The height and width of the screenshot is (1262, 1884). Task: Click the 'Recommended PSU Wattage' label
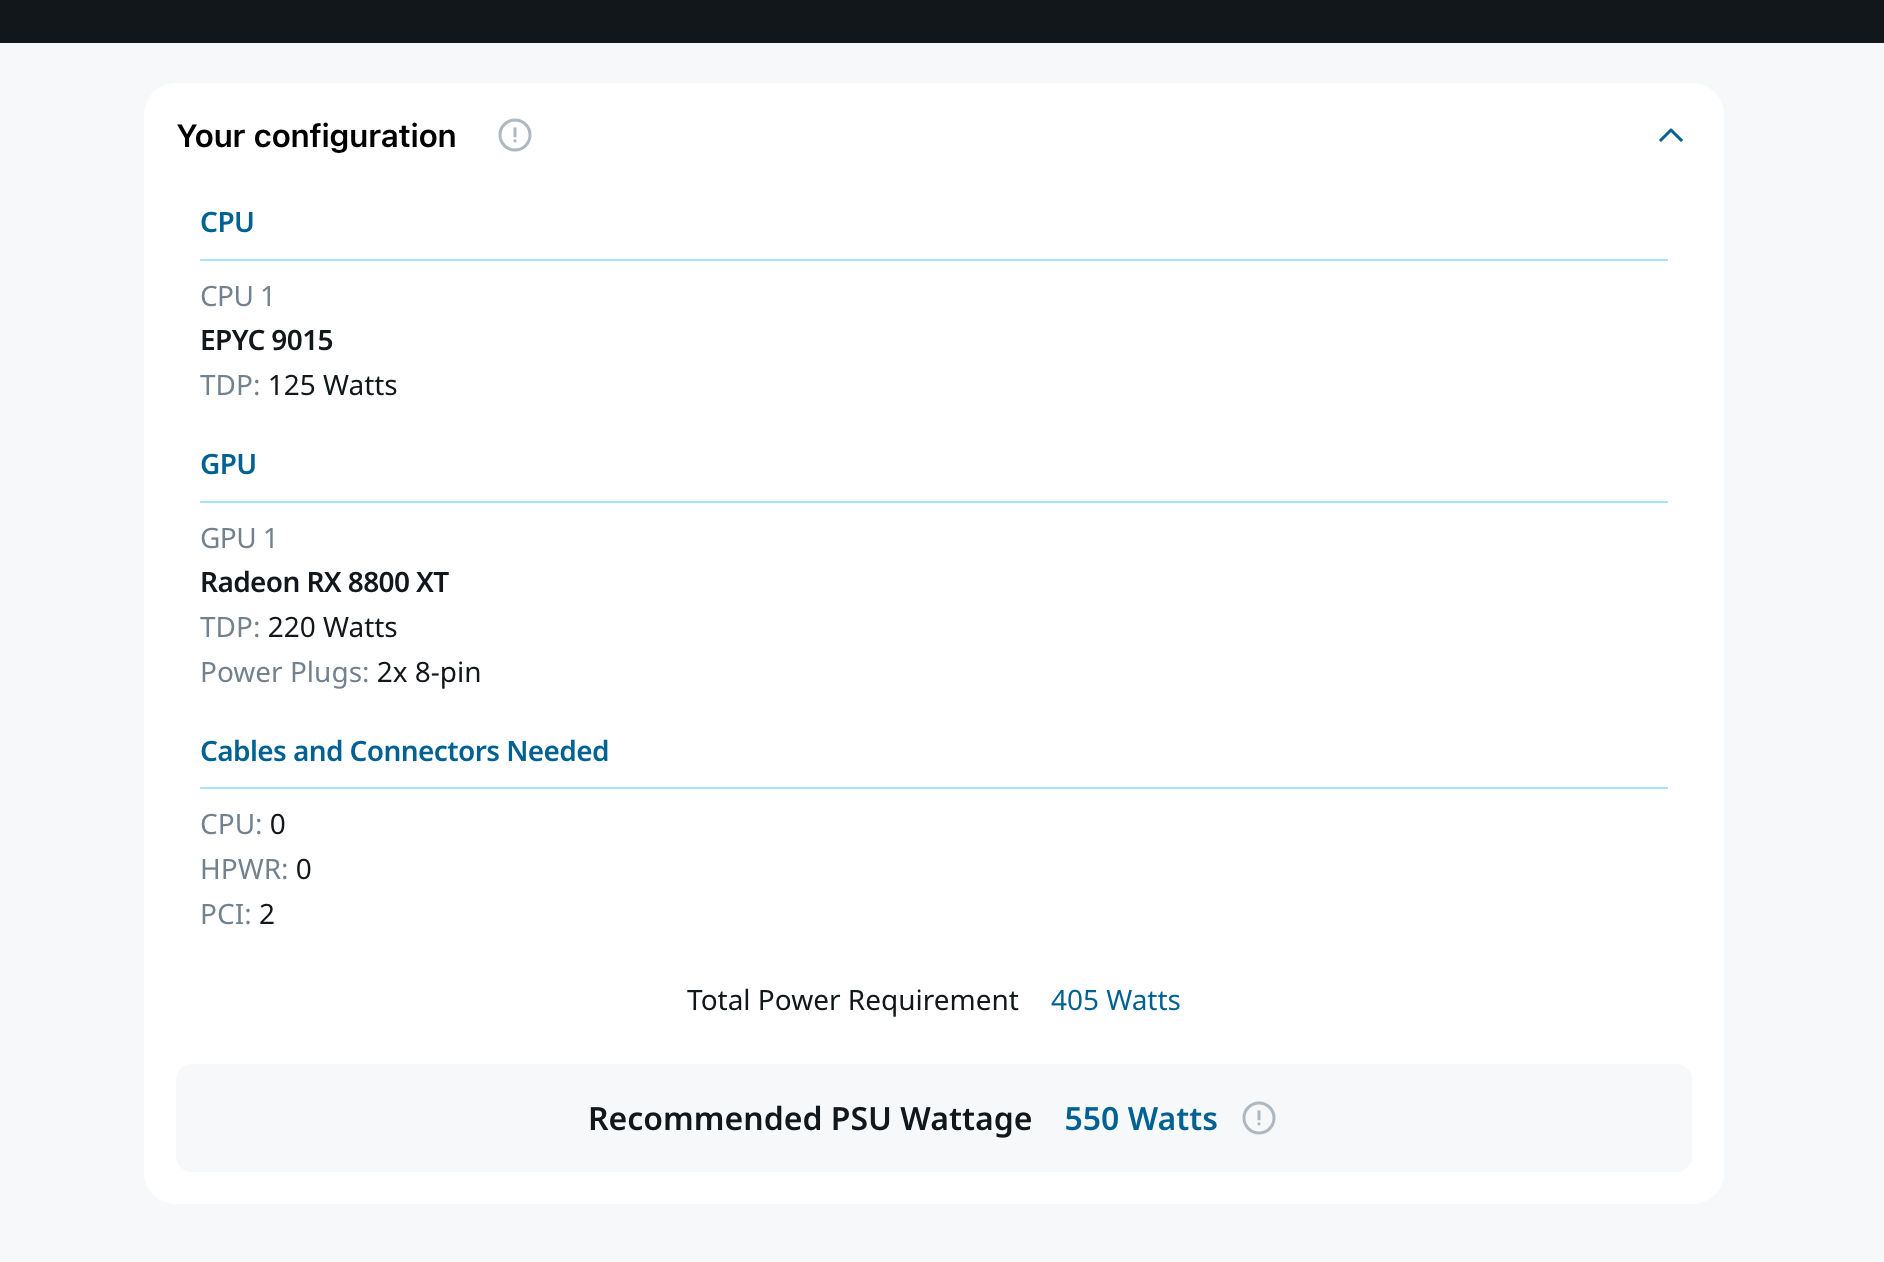[x=810, y=1118]
